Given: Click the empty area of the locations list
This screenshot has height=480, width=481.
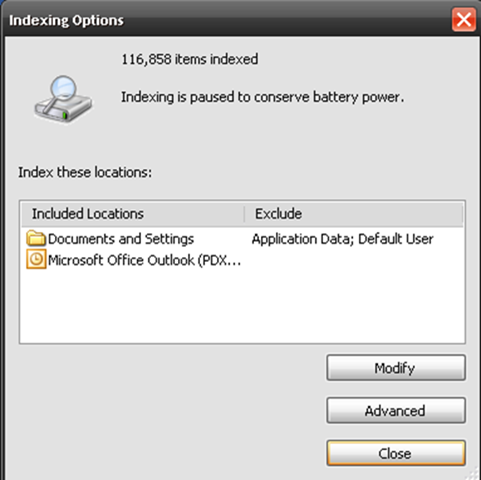Looking at the screenshot, I should pos(242,305).
